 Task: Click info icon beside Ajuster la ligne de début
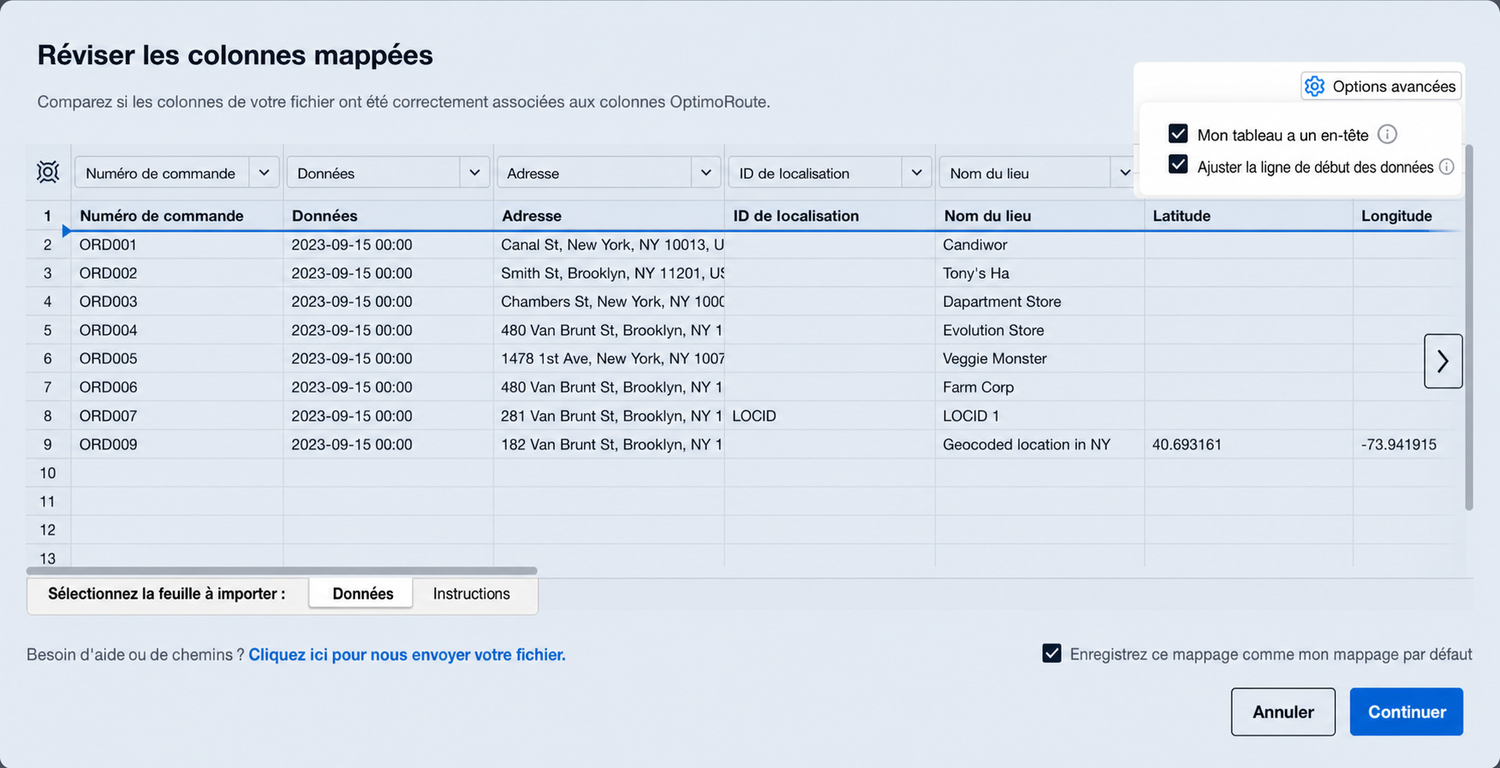point(1446,167)
